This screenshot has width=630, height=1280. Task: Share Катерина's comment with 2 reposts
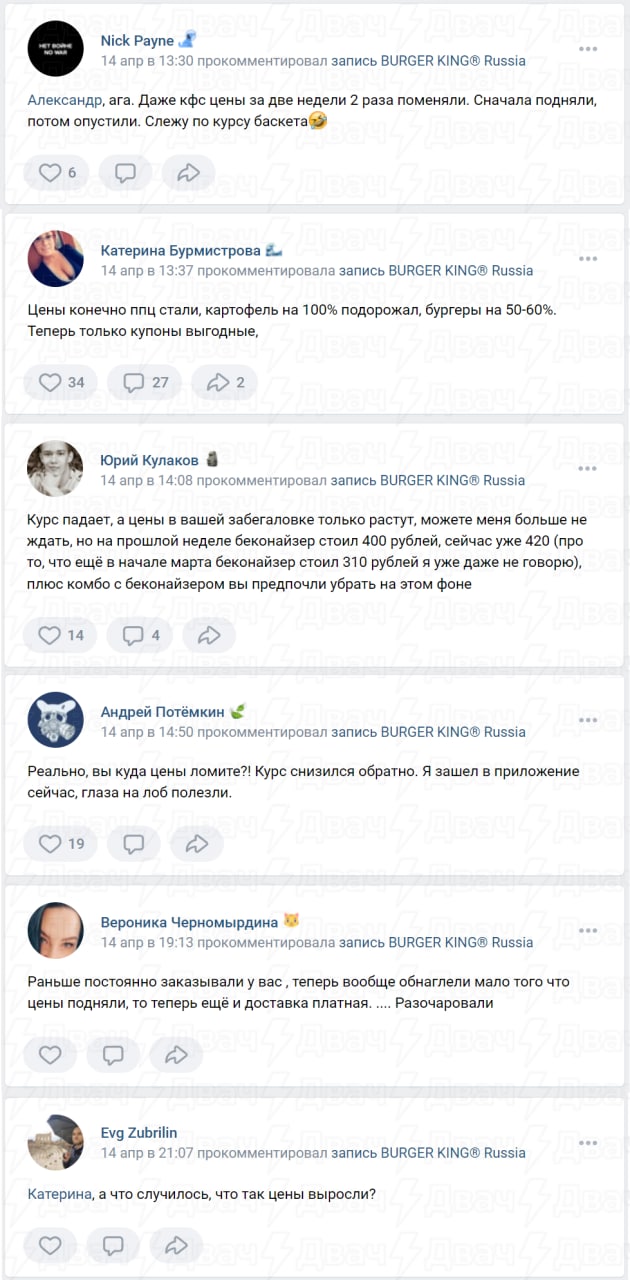[x=225, y=382]
